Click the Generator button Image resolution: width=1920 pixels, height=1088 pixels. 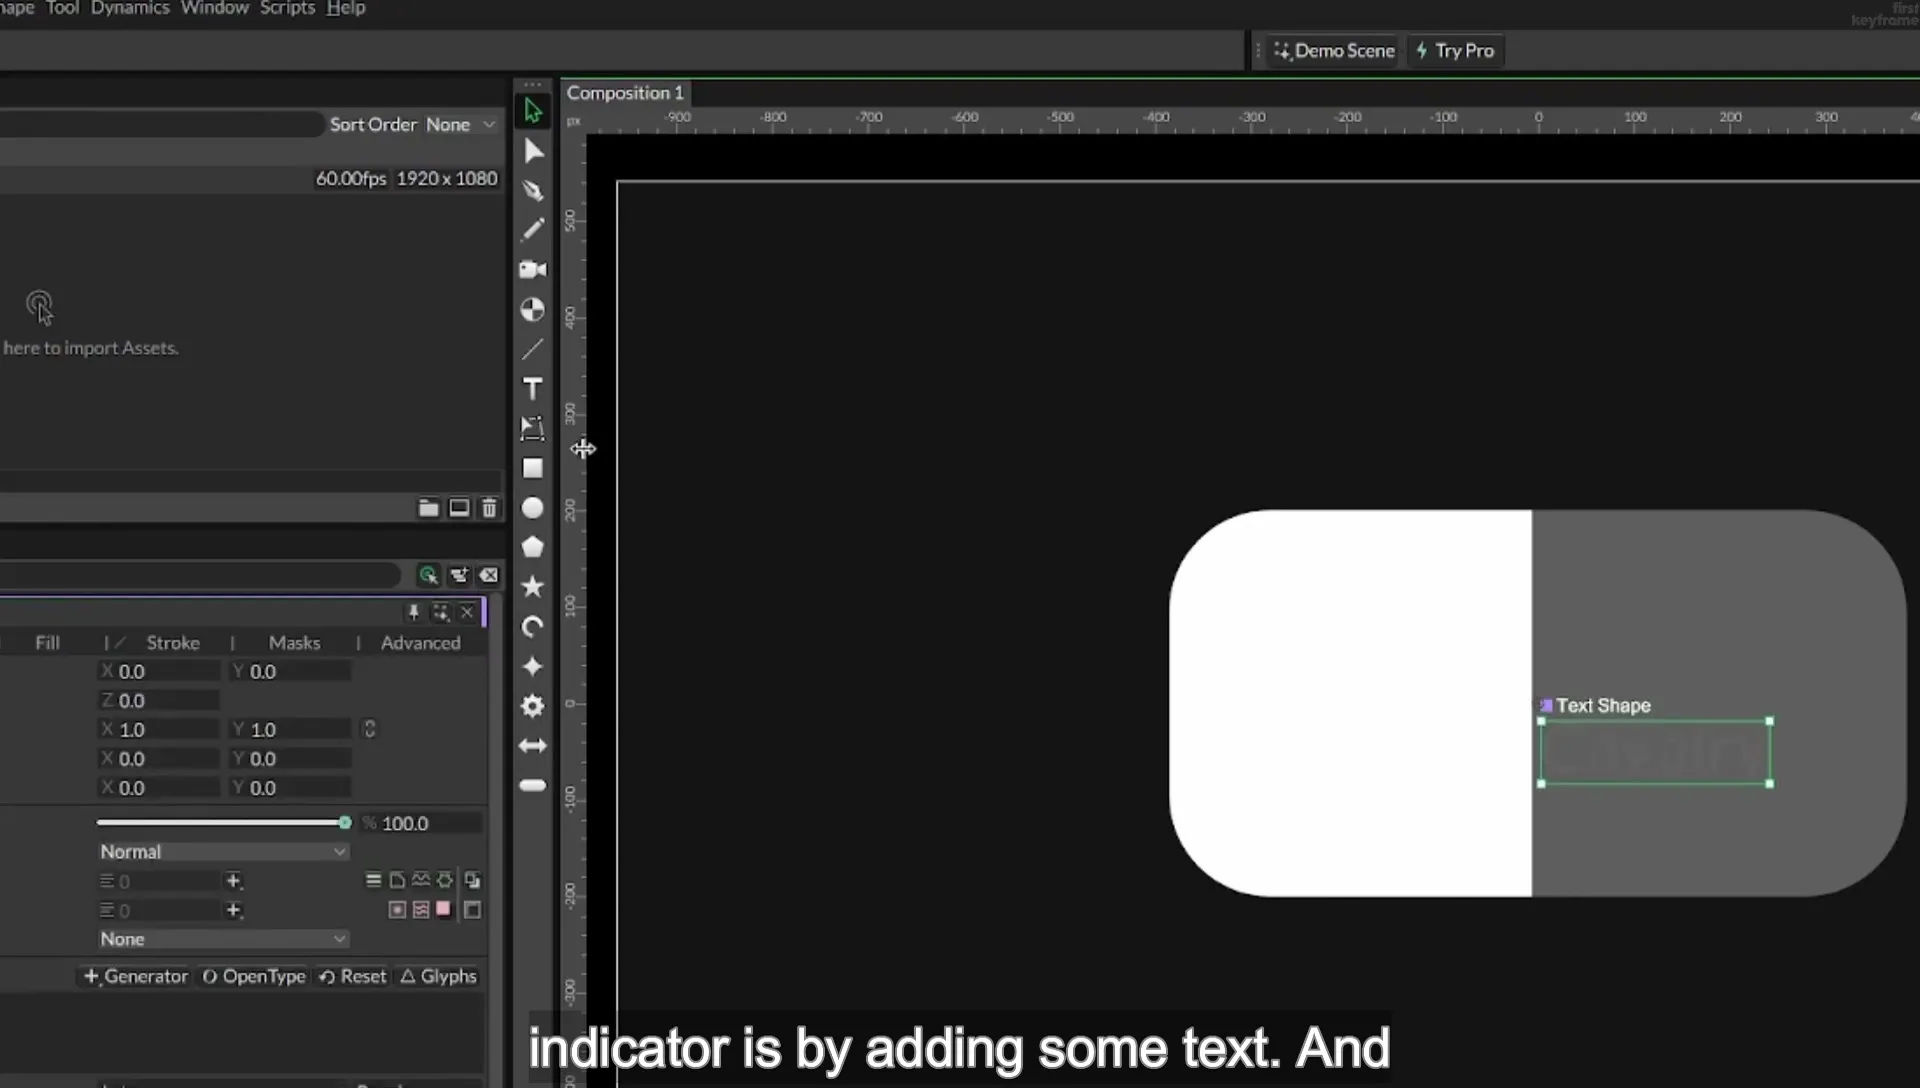pos(136,976)
